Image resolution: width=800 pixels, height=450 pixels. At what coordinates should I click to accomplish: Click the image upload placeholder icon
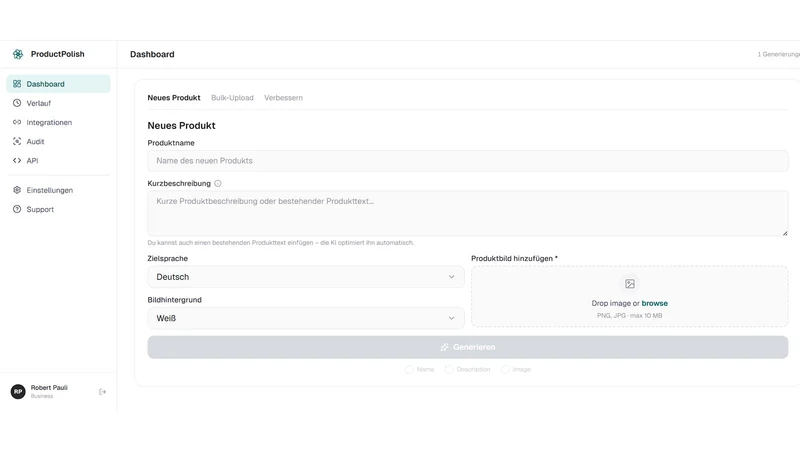pyautogui.click(x=630, y=284)
